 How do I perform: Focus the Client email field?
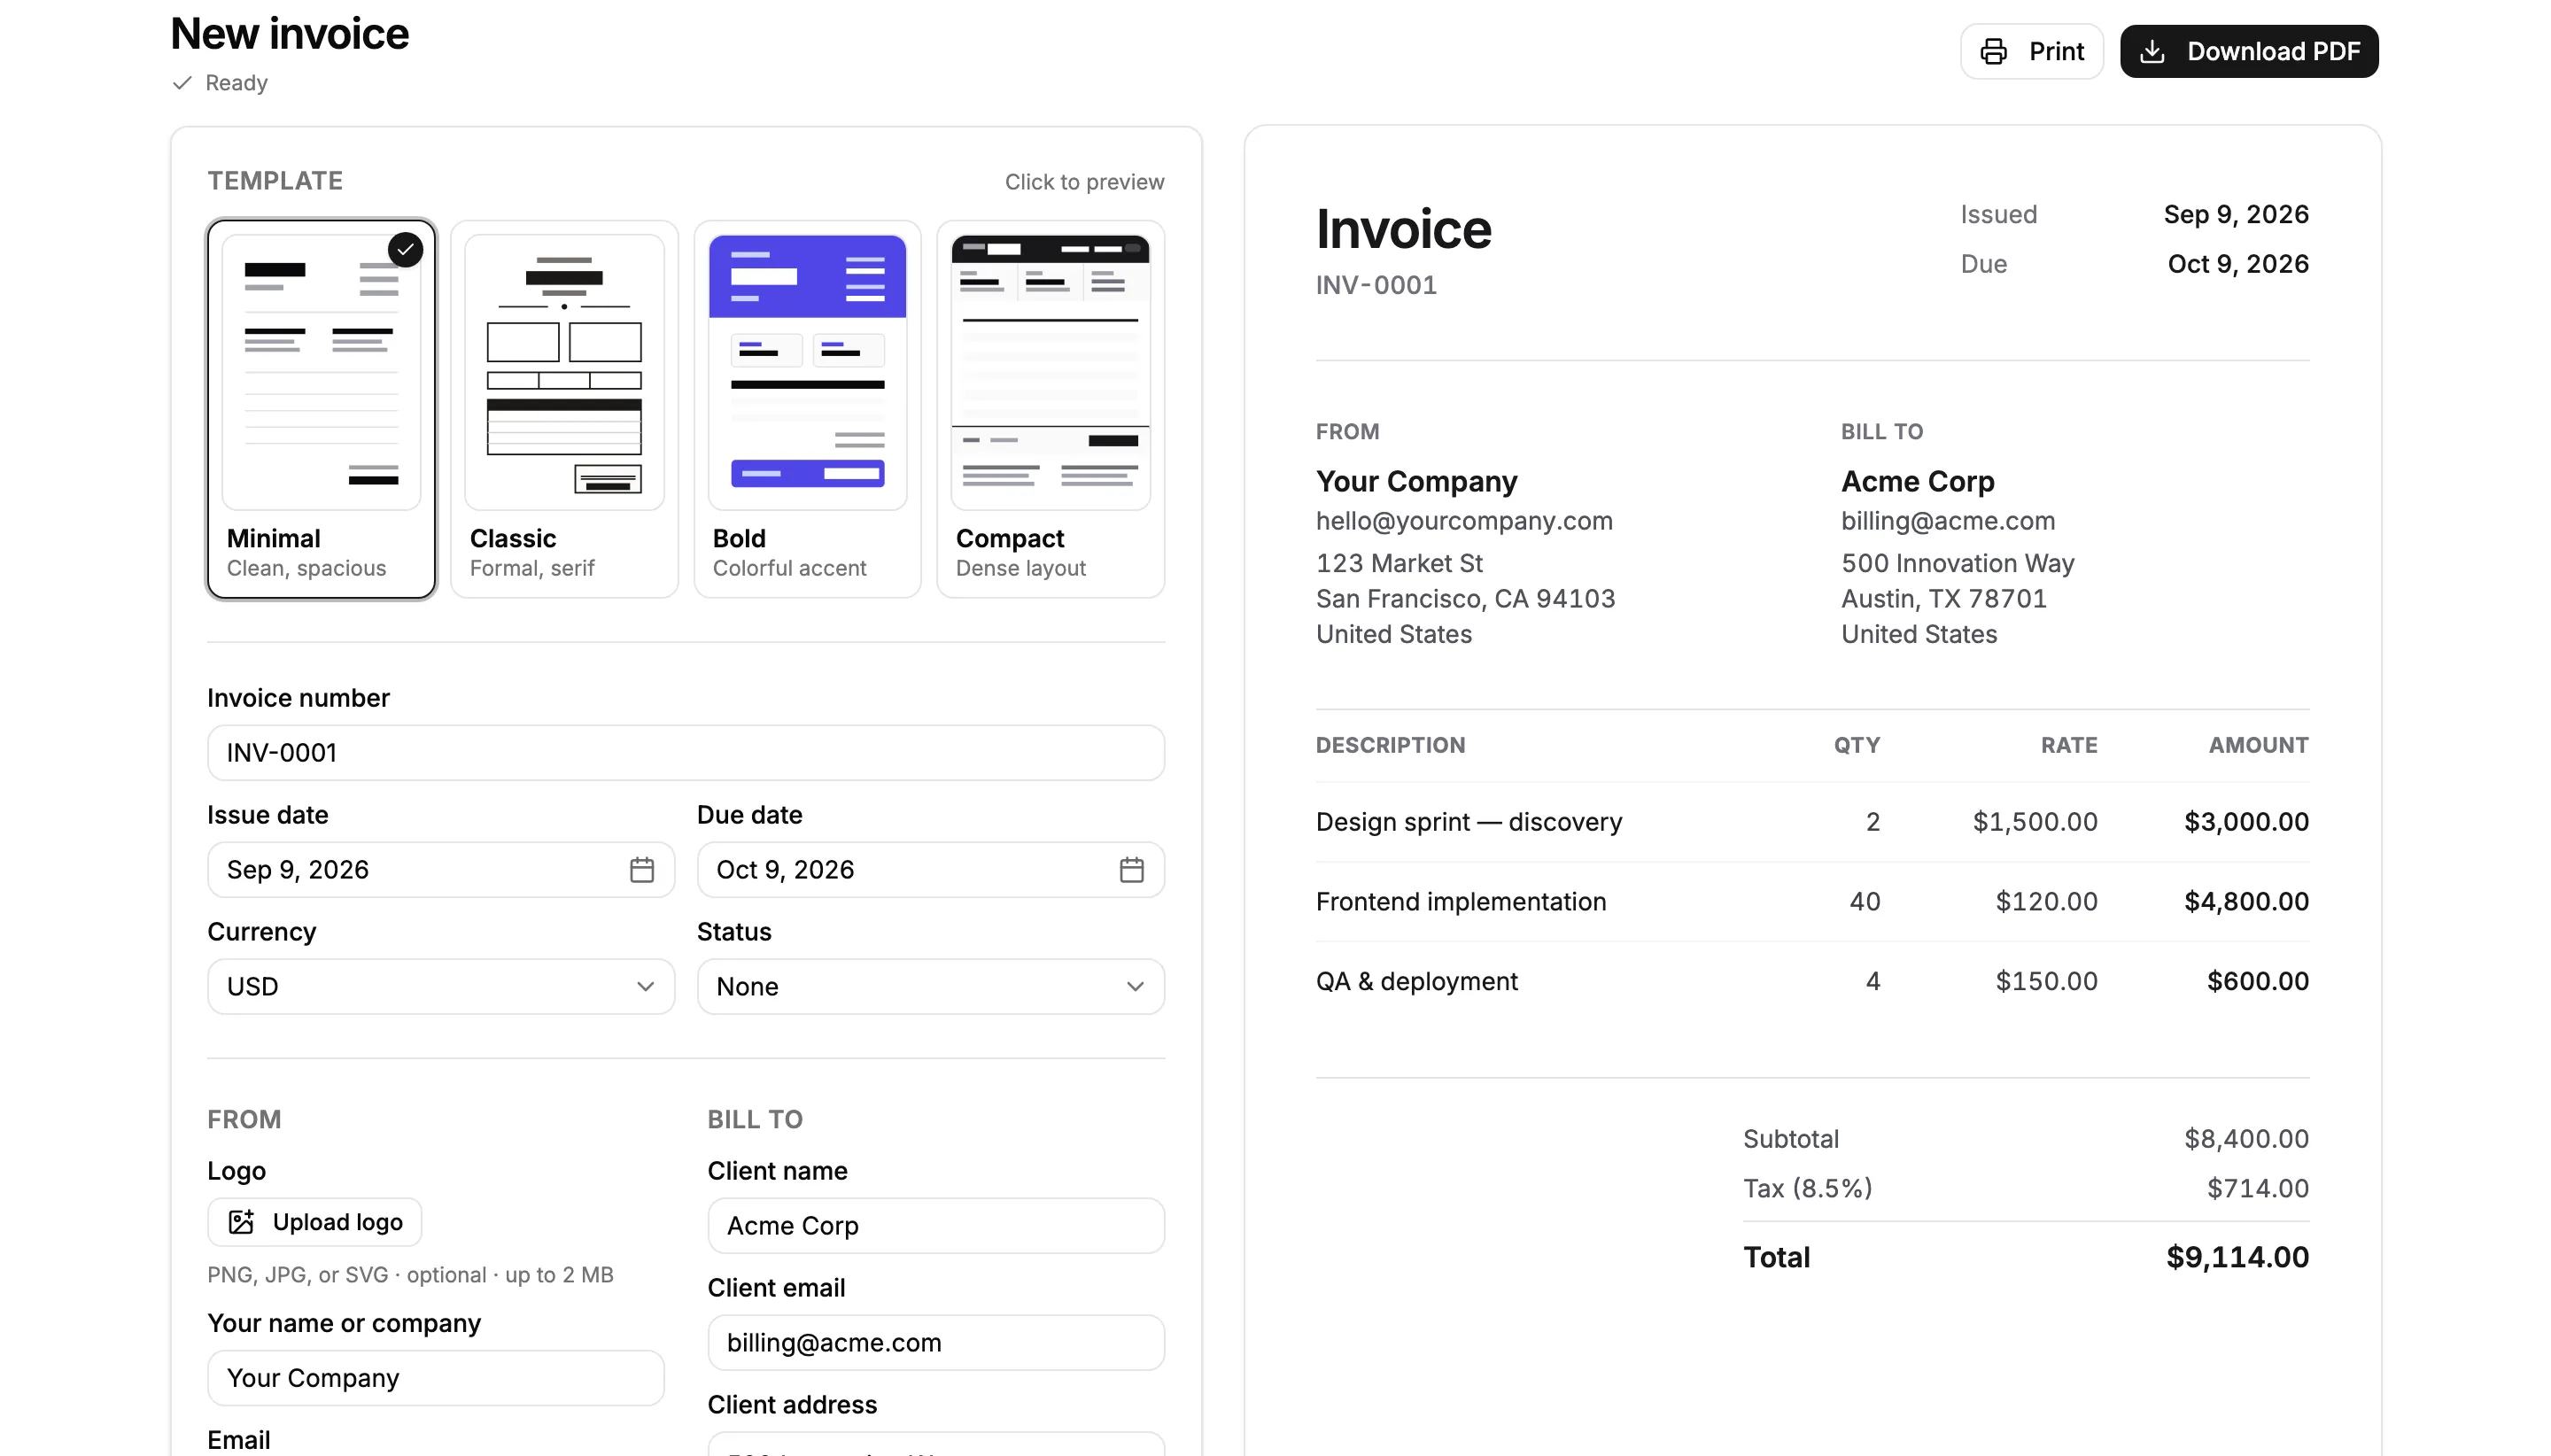point(936,1343)
